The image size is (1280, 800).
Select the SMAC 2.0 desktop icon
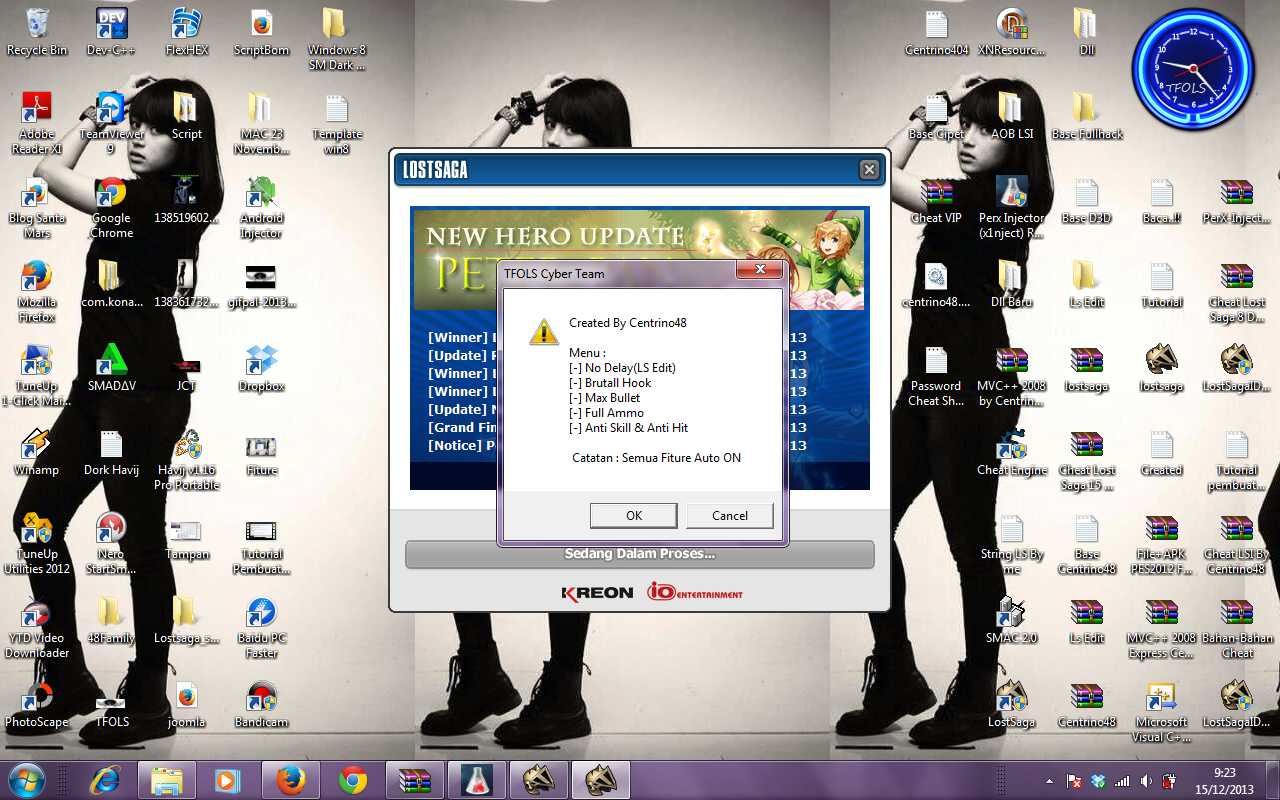point(1012,620)
